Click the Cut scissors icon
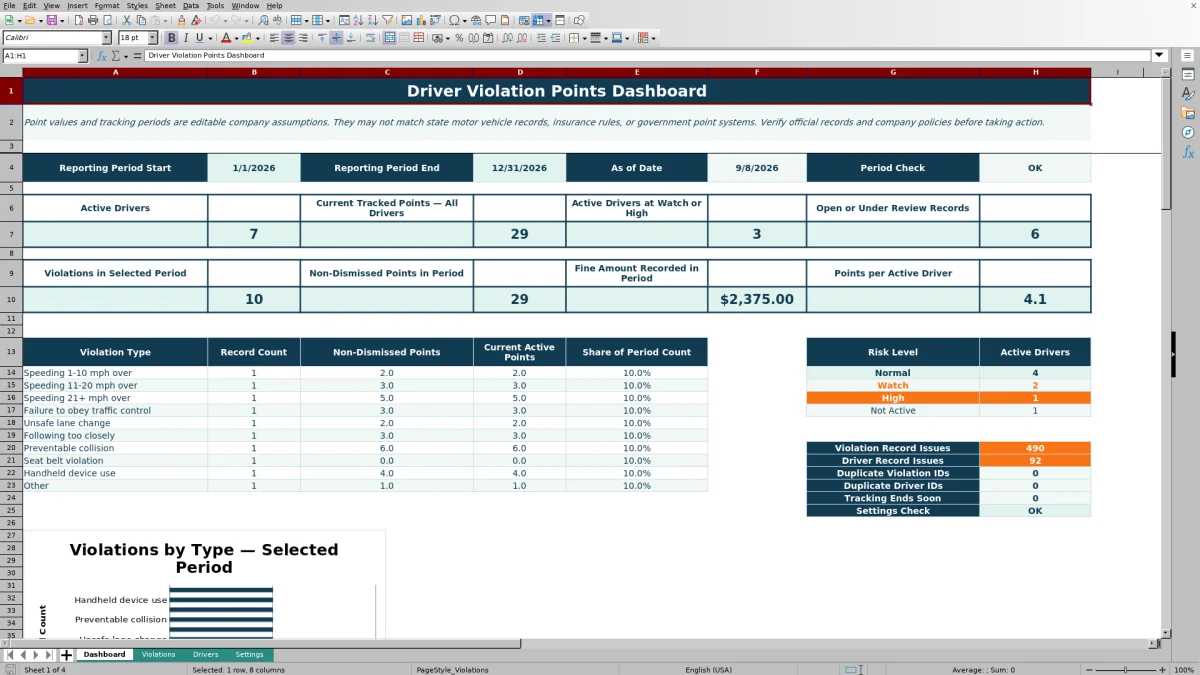Screen dimensions: 1200x675 126,20
